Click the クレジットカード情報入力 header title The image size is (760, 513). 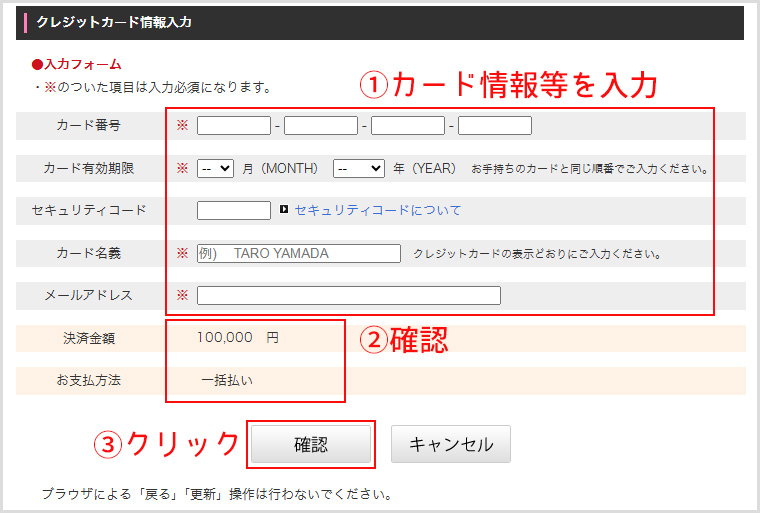(114, 22)
